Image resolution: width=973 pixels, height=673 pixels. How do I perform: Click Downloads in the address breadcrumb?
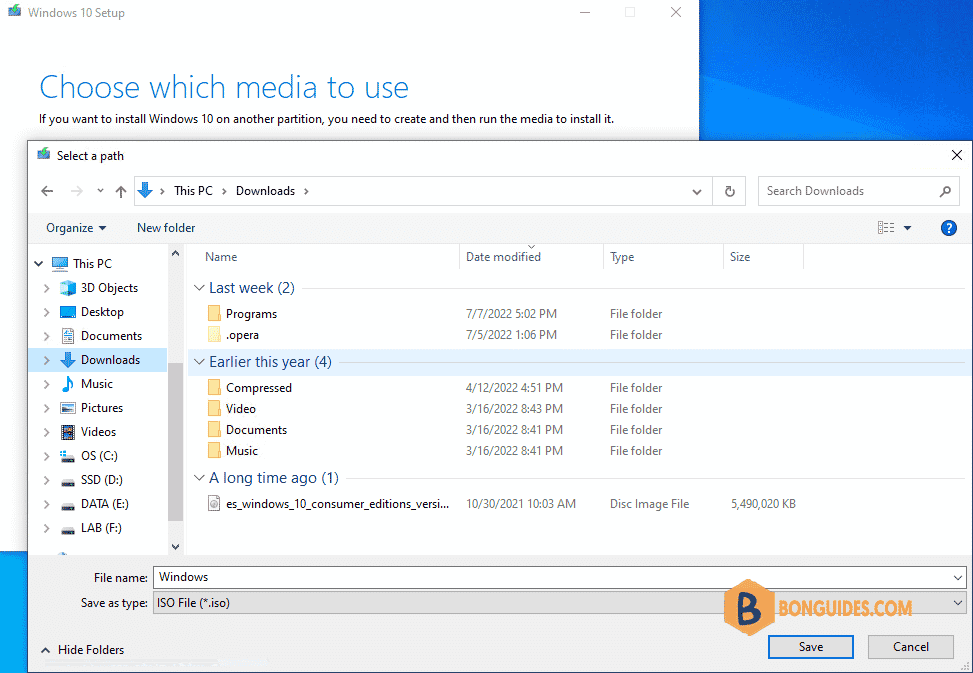(x=265, y=191)
